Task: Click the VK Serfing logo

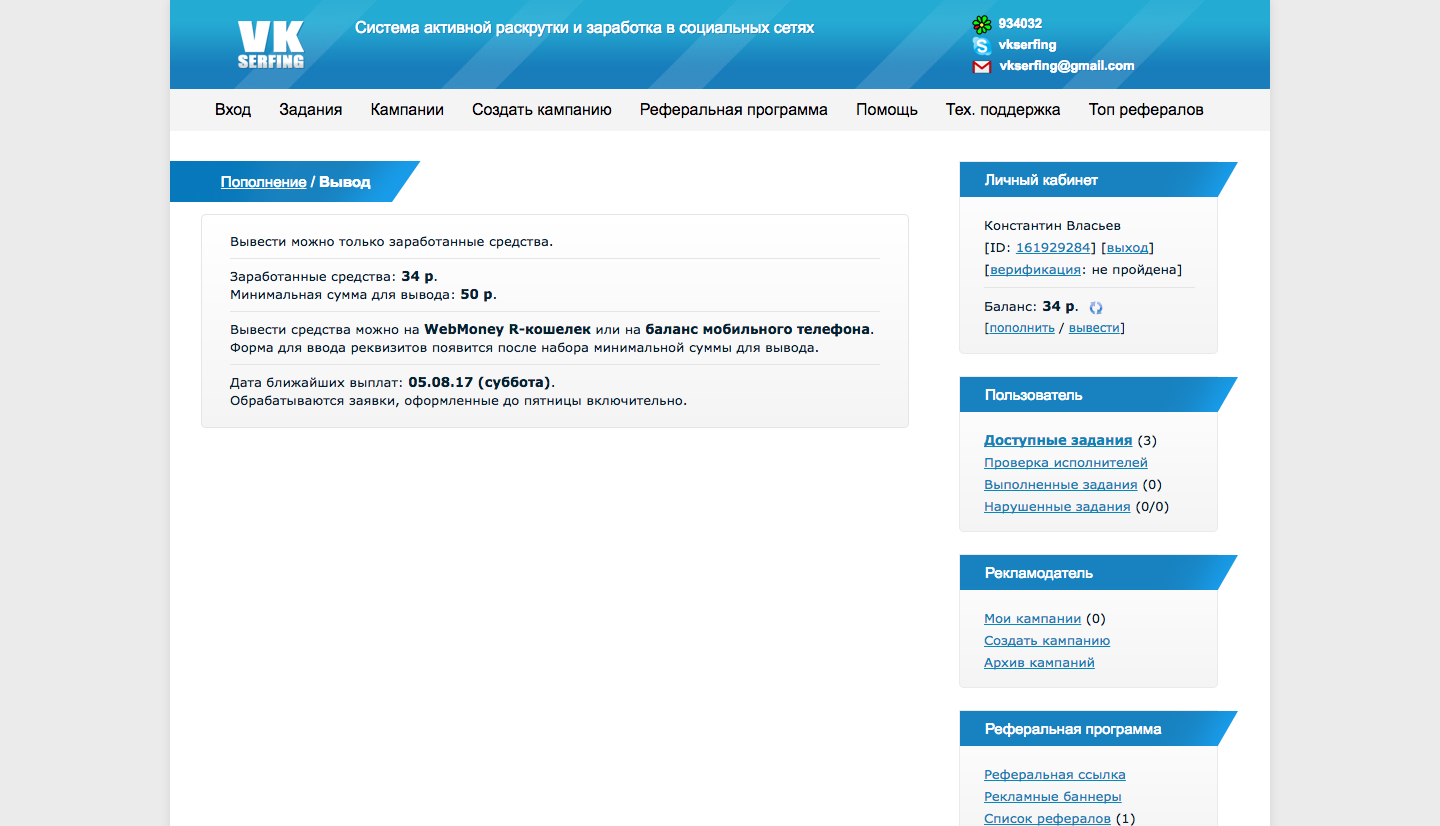Action: [270, 45]
